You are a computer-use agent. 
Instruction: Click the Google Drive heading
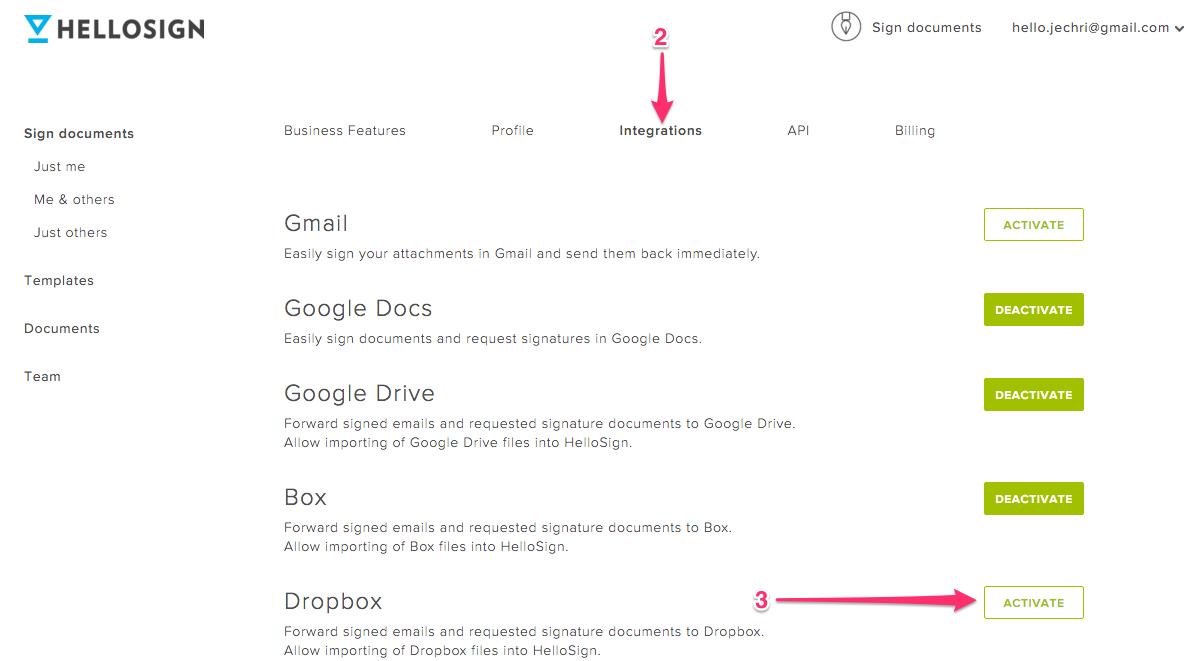pyautogui.click(x=359, y=394)
